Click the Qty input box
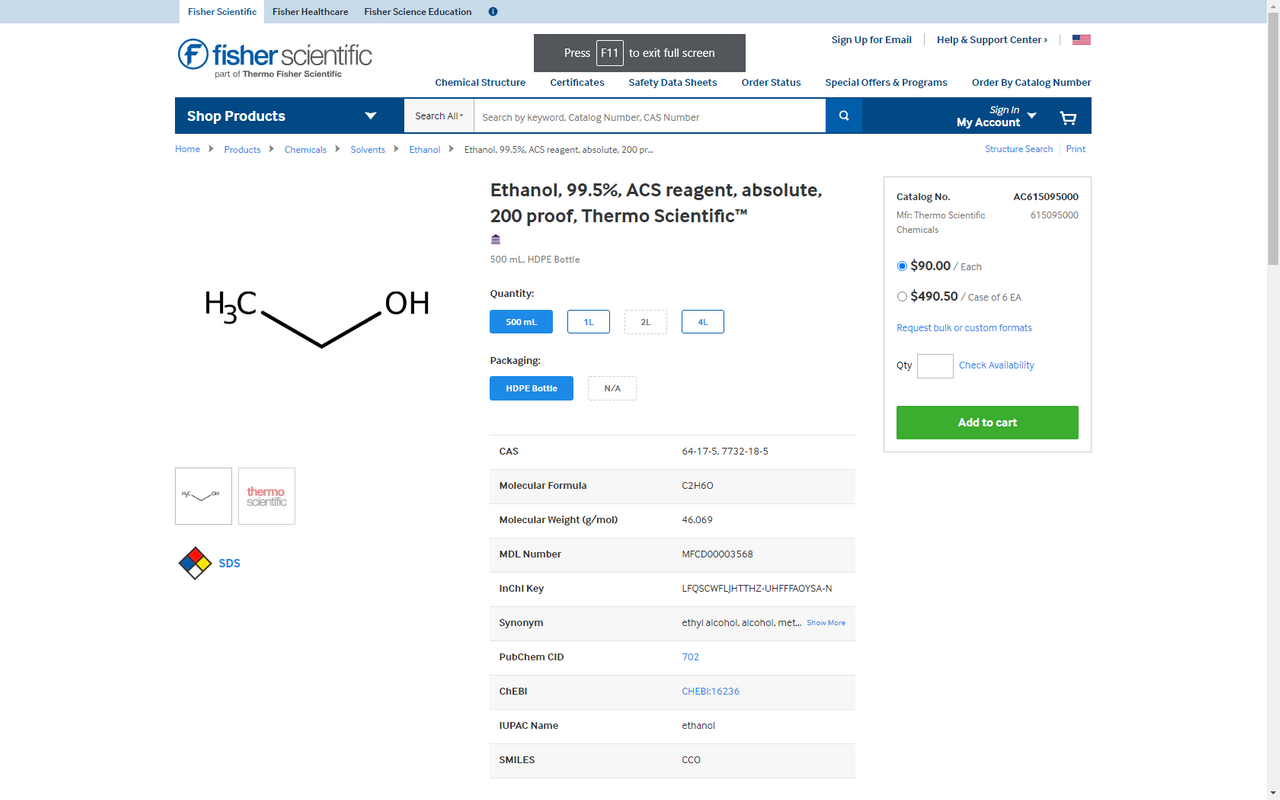Viewport: 1280px width, 800px height. 935,366
